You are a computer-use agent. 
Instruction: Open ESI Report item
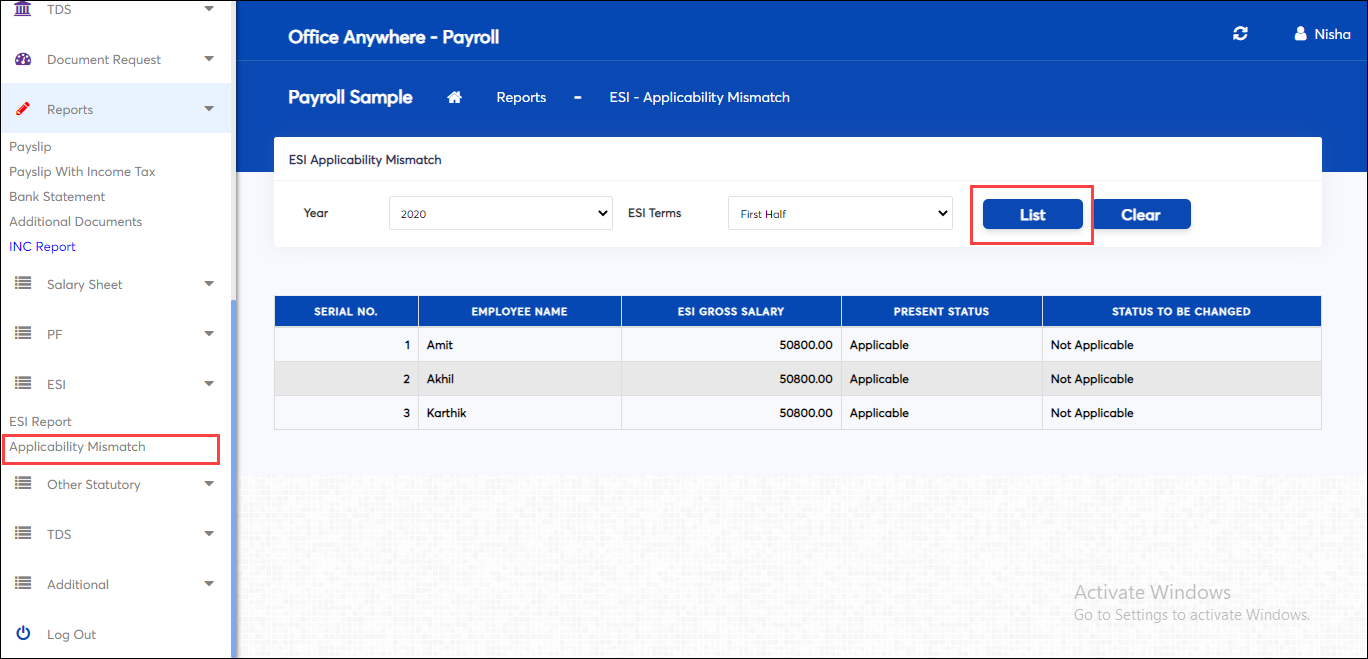click(x=40, y=422)
